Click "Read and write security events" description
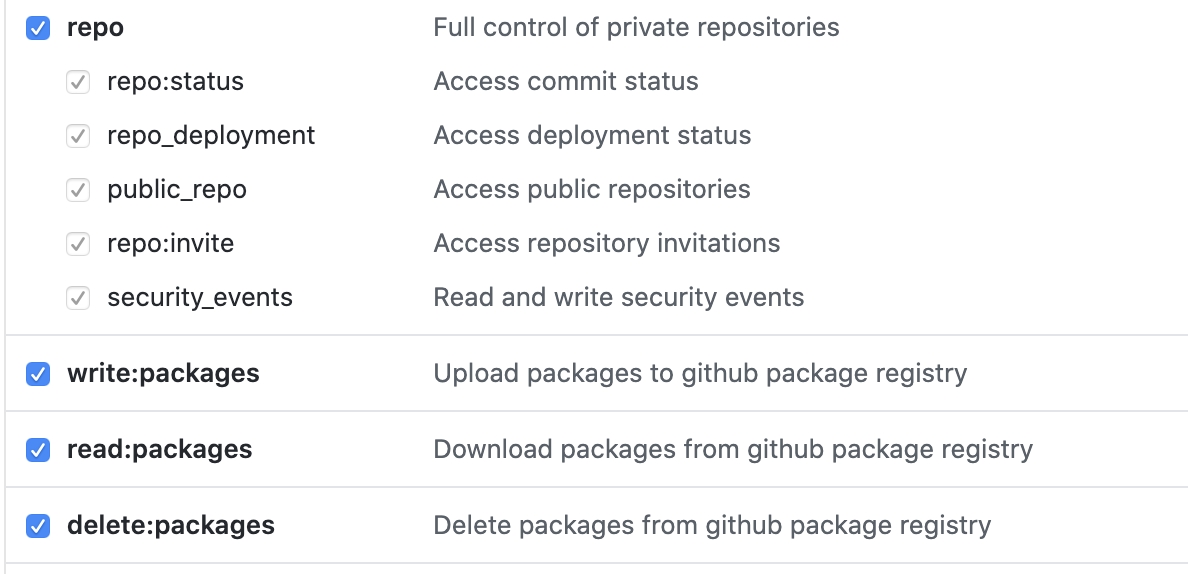1188x574 pixels. [x=618, y=298]
